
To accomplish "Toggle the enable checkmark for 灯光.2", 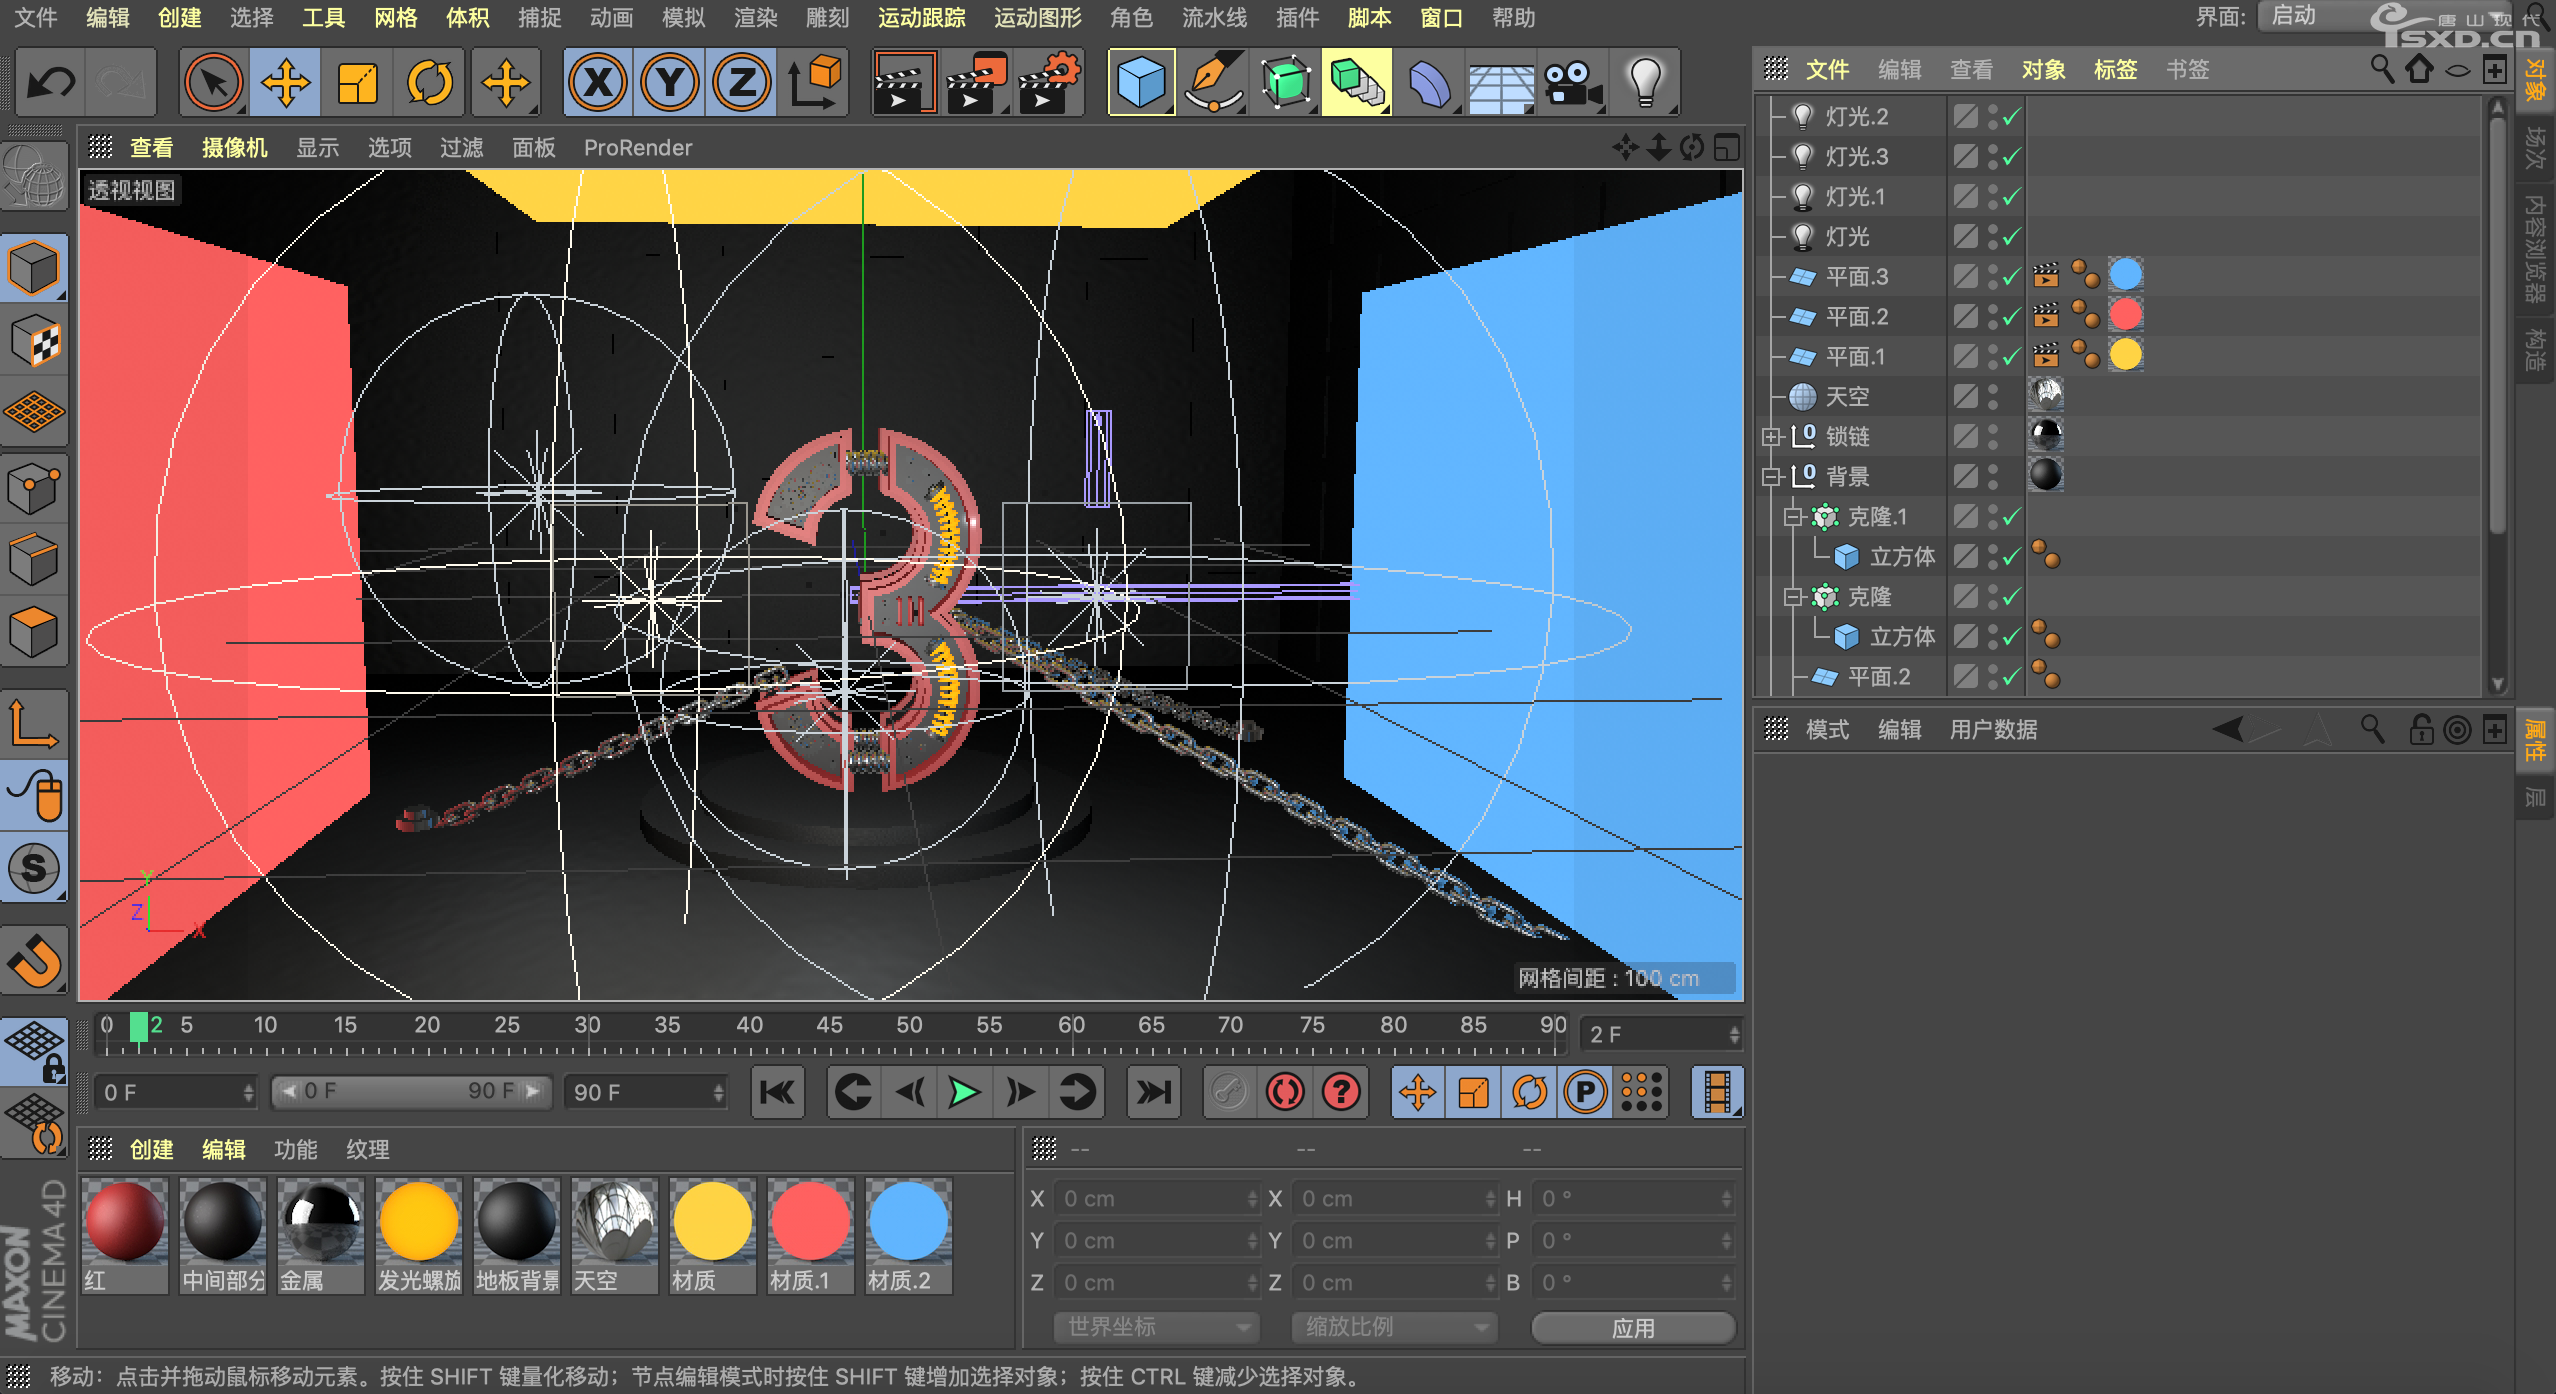I will (2011, 117).
